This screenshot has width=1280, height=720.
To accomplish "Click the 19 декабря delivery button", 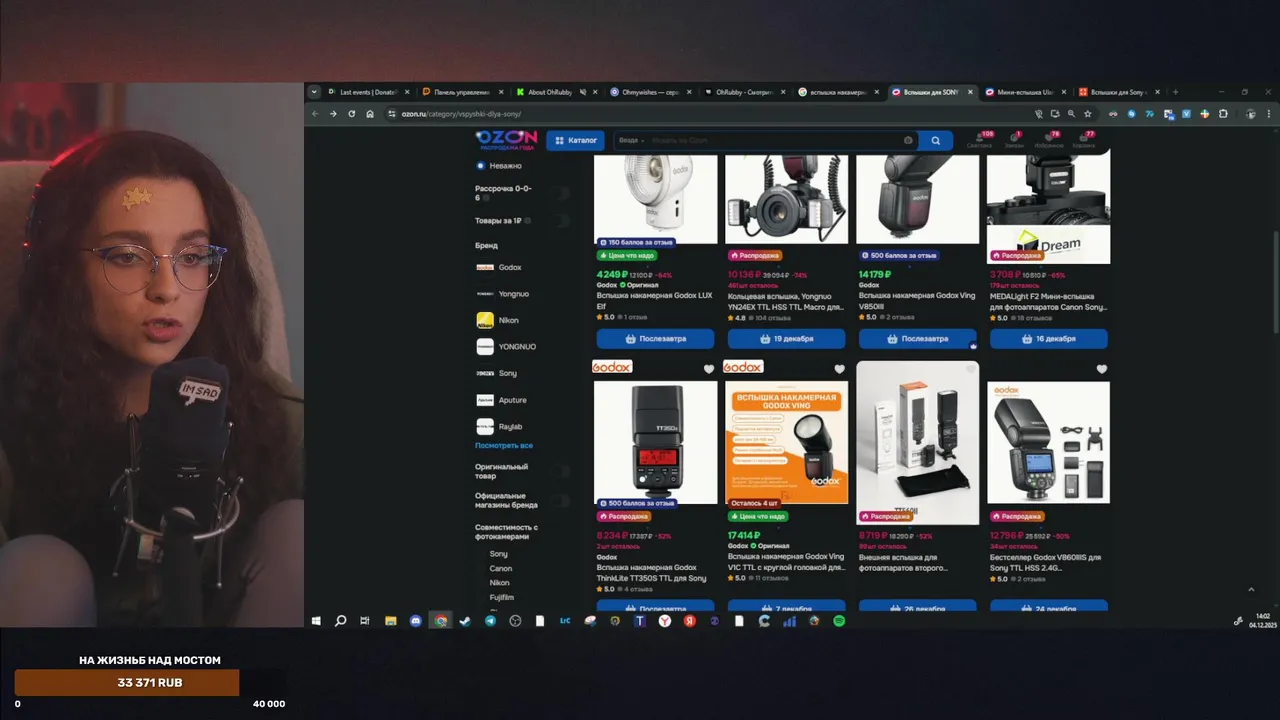I will pyautogui.click(x=786, y=338).
